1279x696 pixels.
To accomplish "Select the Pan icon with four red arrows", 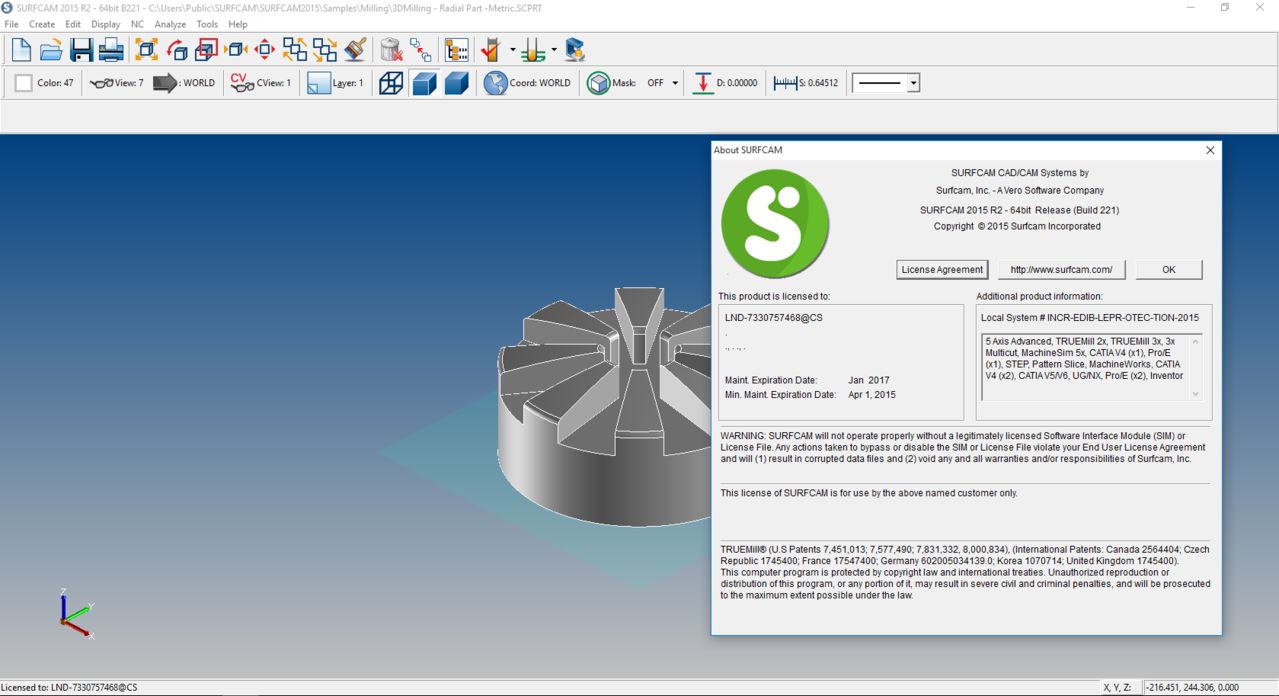I will 265,49.
